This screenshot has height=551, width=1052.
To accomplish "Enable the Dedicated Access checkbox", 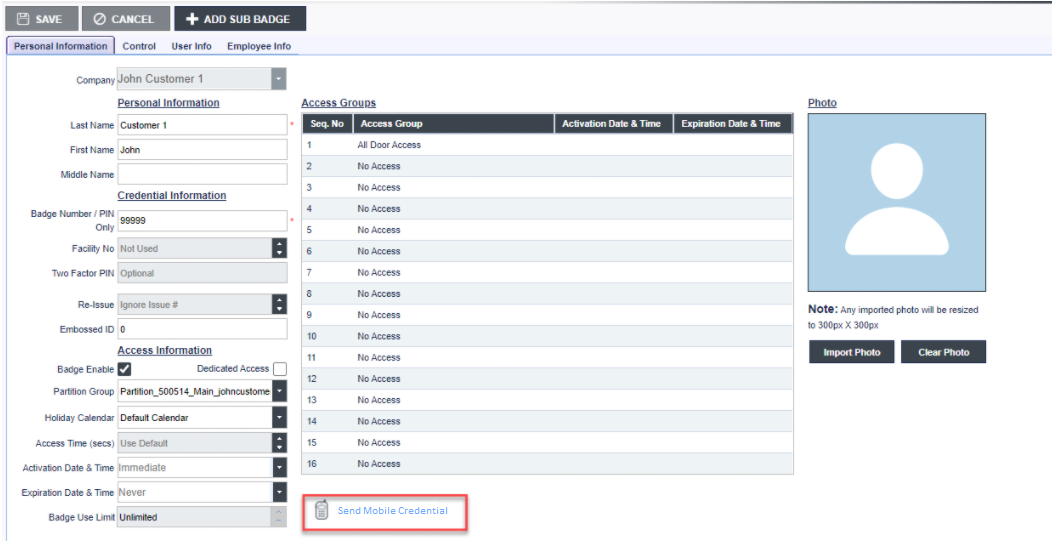I will point(280,369).
